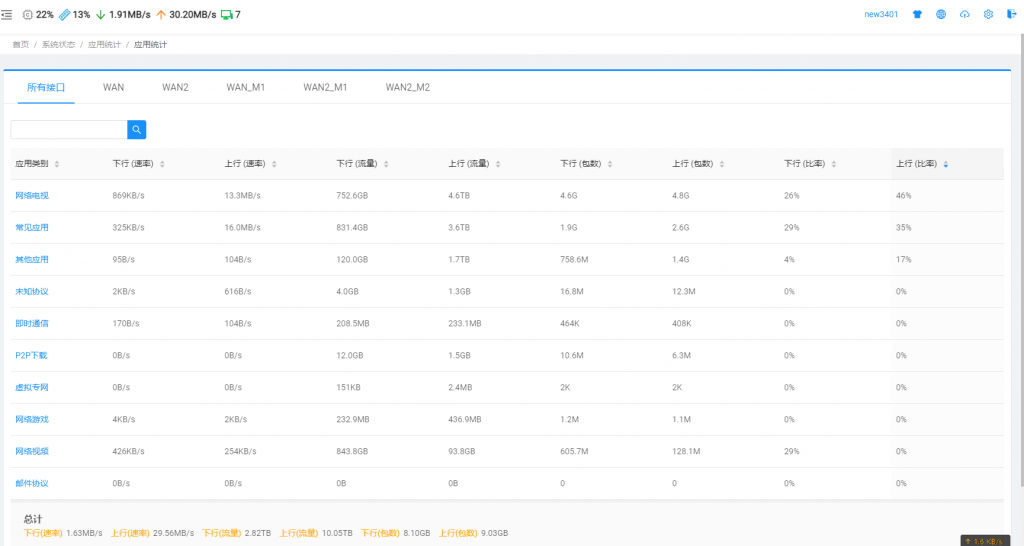The width and height of the screenshot is (1024, 546).
Task: Sort by 上行(包数) column arrows
Action: 722,164
